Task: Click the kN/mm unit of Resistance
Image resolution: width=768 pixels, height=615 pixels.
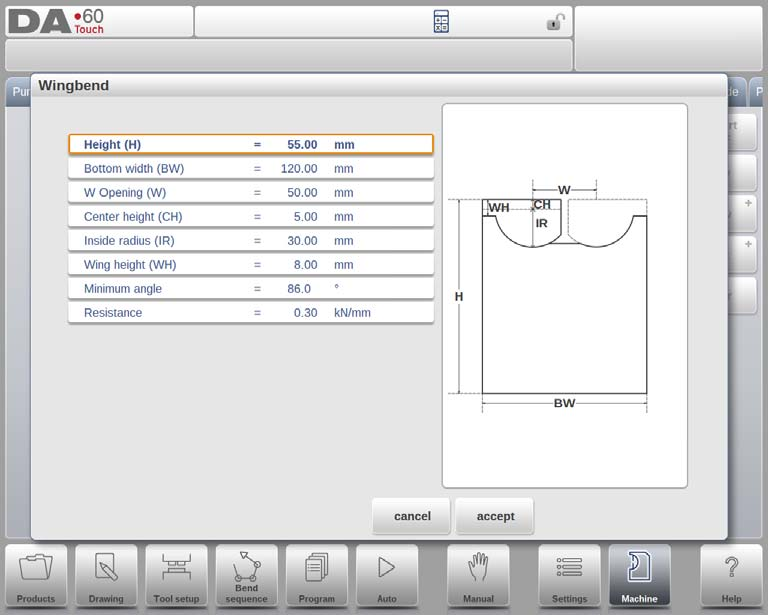Action: pos(352,312)
